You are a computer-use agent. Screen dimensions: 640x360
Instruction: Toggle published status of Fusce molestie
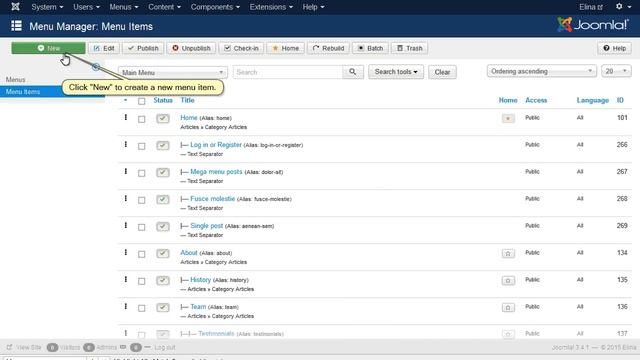(162, 200)
